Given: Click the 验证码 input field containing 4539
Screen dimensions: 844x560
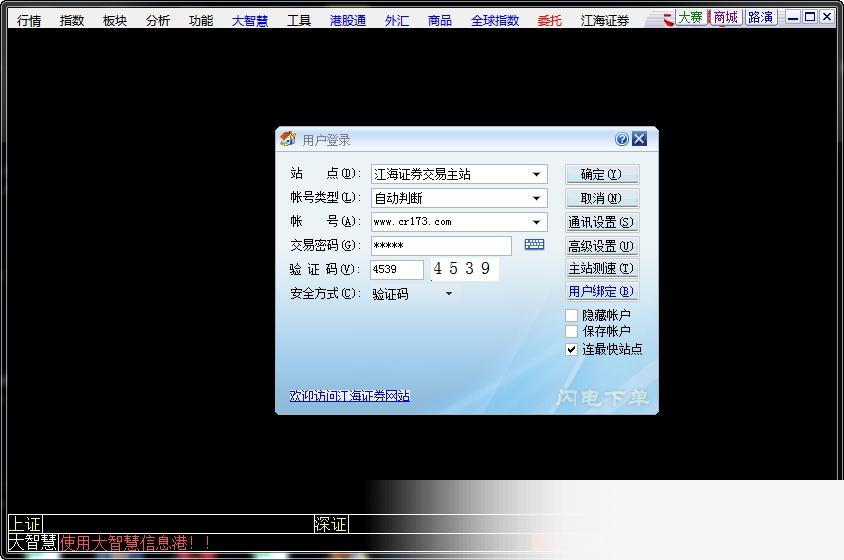Looking at the screenshot, I should [397, 269].
